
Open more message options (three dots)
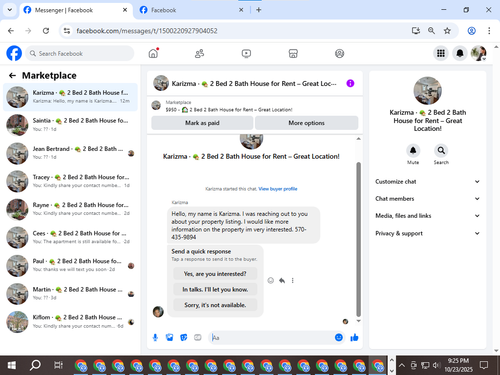click(293, 281)
